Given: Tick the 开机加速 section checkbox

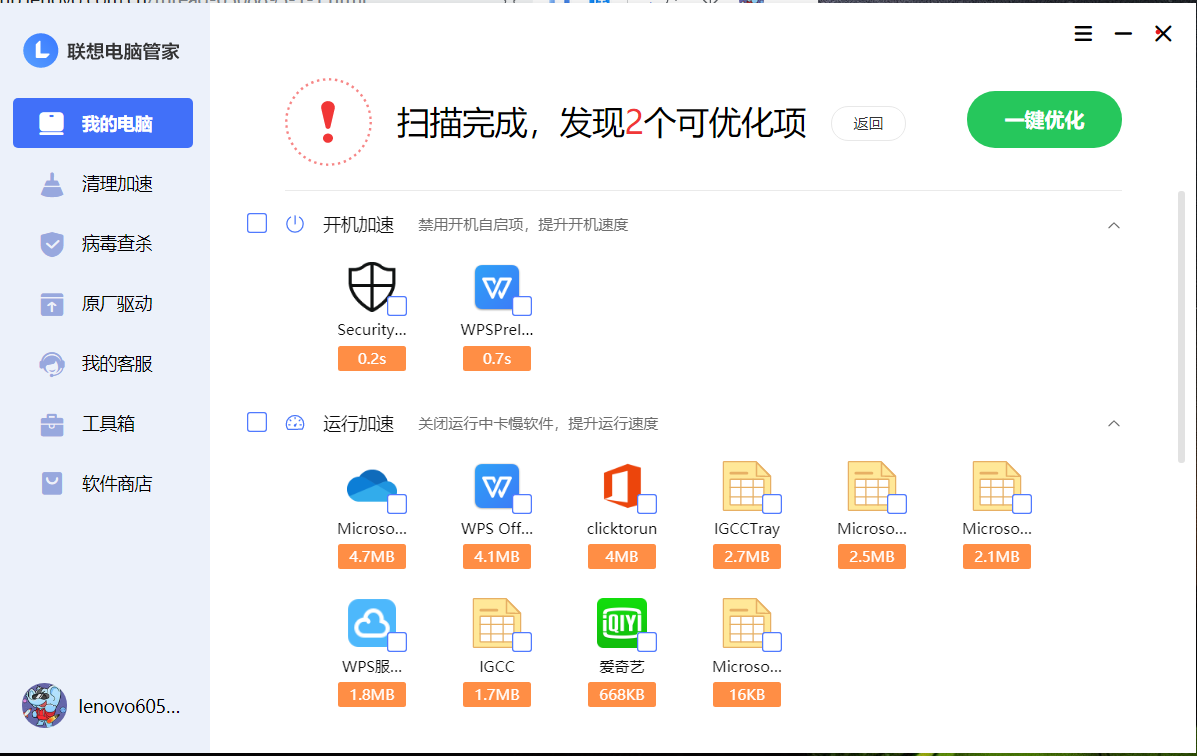Looking at the screenshot, I should (257, 224).
